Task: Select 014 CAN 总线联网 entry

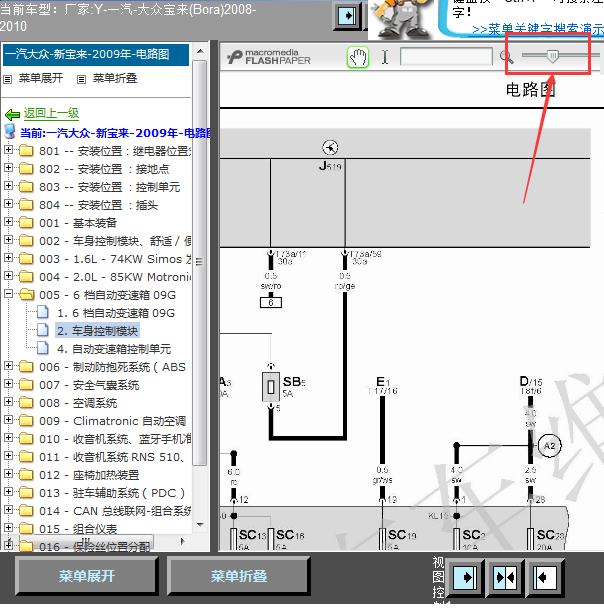Action: pos(115,511)
